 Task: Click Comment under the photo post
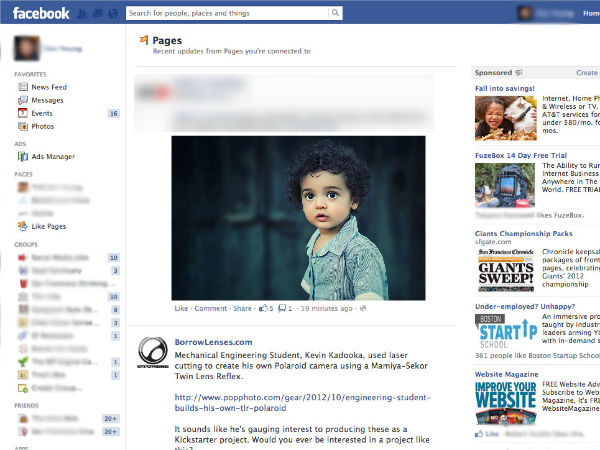[x=210, y=308]
